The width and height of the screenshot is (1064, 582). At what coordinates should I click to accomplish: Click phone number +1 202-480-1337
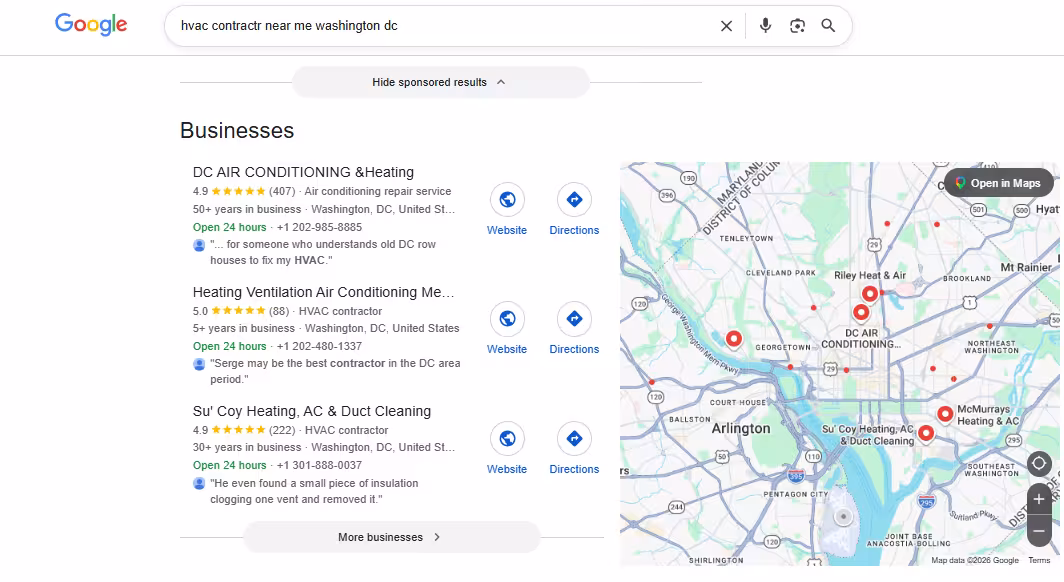point(319,346)
